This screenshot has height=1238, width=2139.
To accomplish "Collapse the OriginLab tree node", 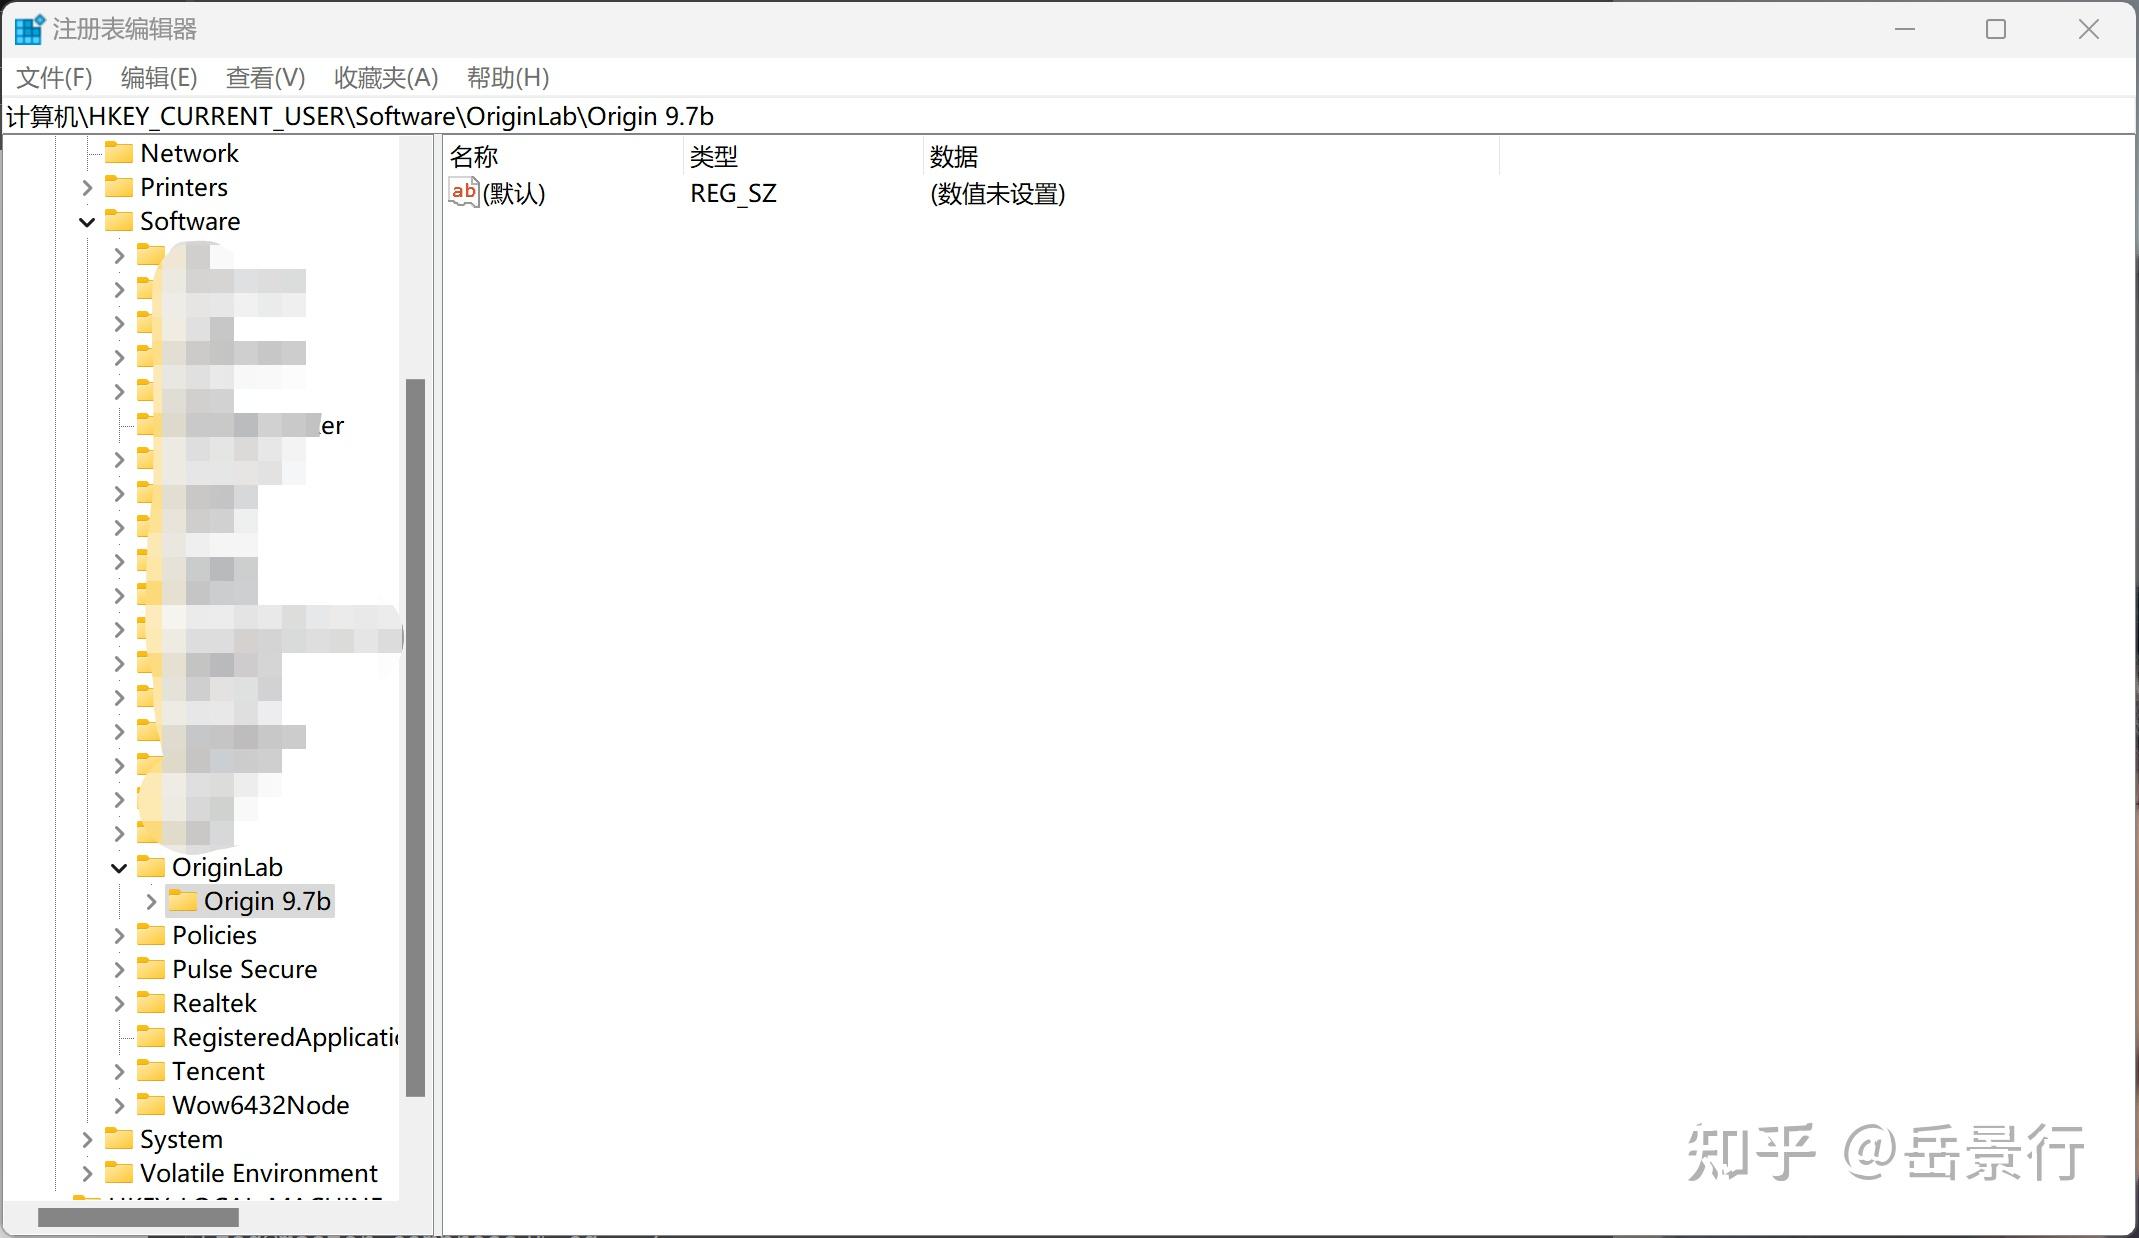I will [x=119, y=868].
